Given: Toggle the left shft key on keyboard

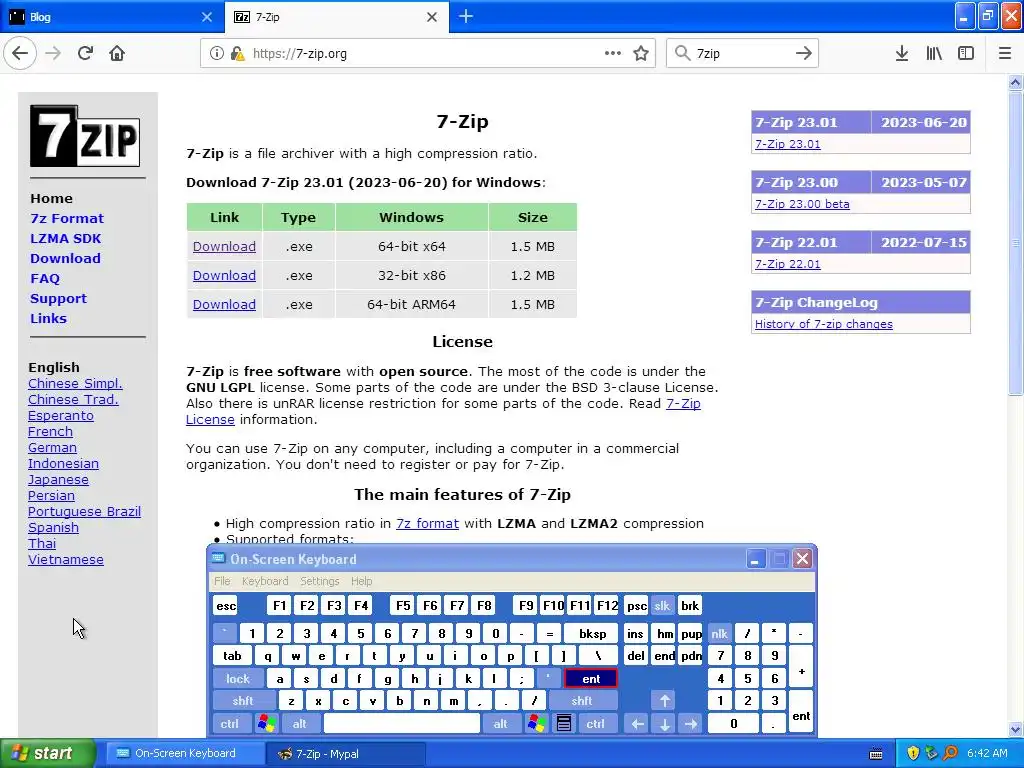Looking at the screenshot, I should click(x=243, y=701).
